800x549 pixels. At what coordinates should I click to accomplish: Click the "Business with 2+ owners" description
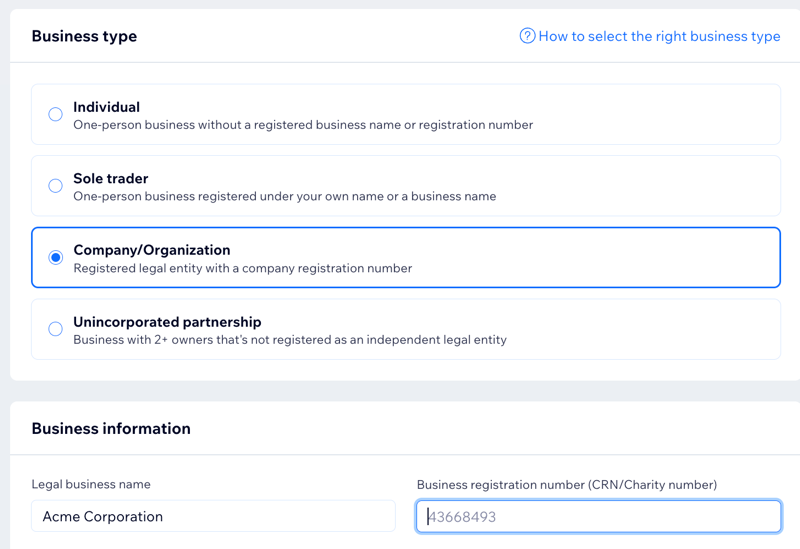(289, 340)
